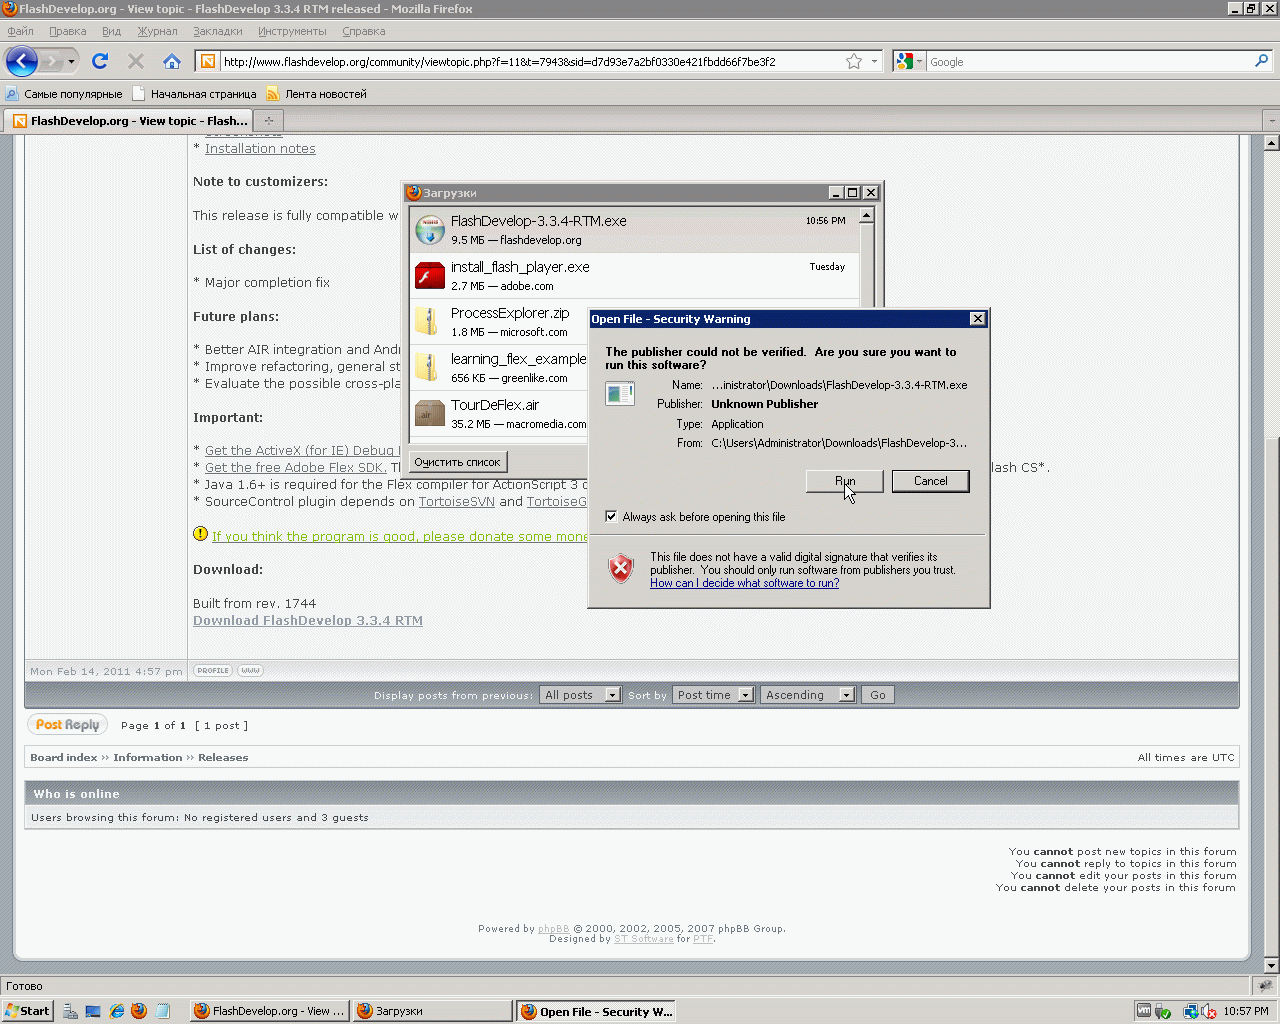The width and height of the screenshot is (1280, 1024).
Task: Select the FlashDevelop.org View topic tab
Action: point(129,121)
